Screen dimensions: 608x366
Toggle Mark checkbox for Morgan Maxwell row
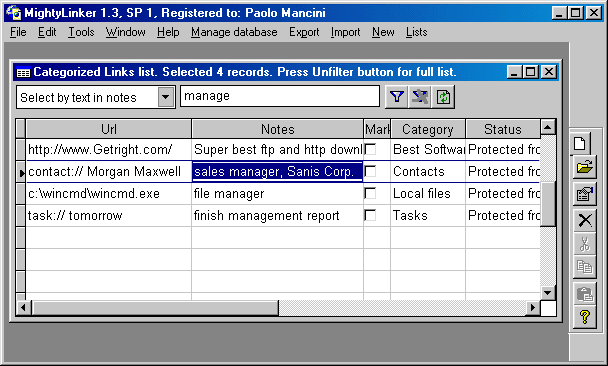370,171
